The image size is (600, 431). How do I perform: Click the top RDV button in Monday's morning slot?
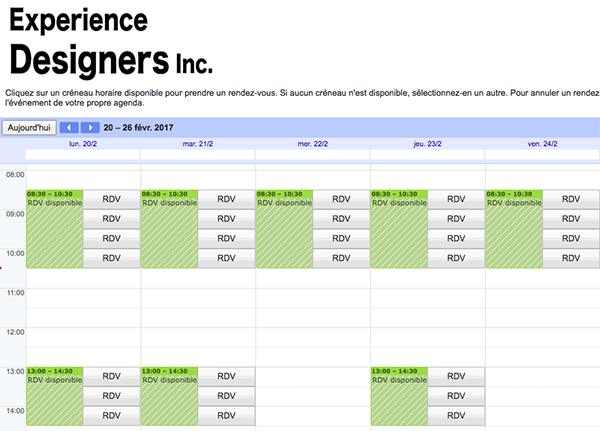tap(111, 199)
